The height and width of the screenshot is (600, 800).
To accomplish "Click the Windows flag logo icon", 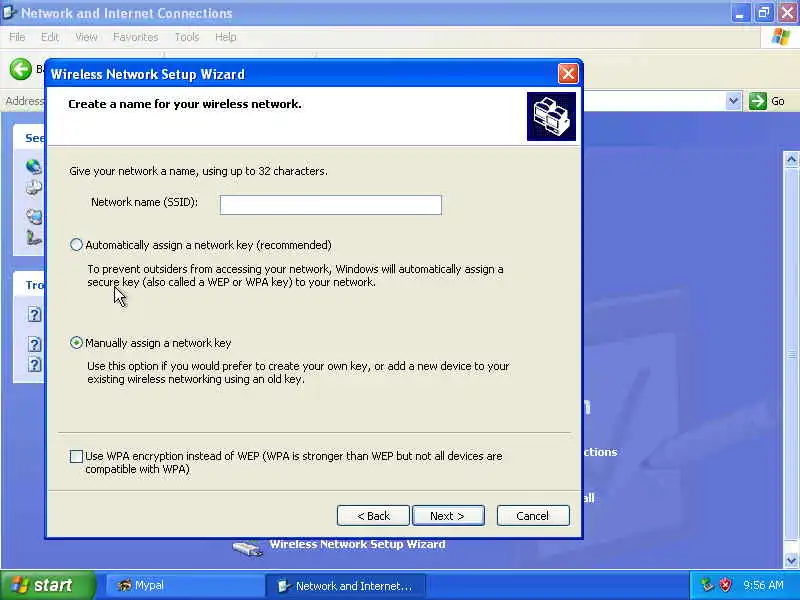I will click(780, 37).
